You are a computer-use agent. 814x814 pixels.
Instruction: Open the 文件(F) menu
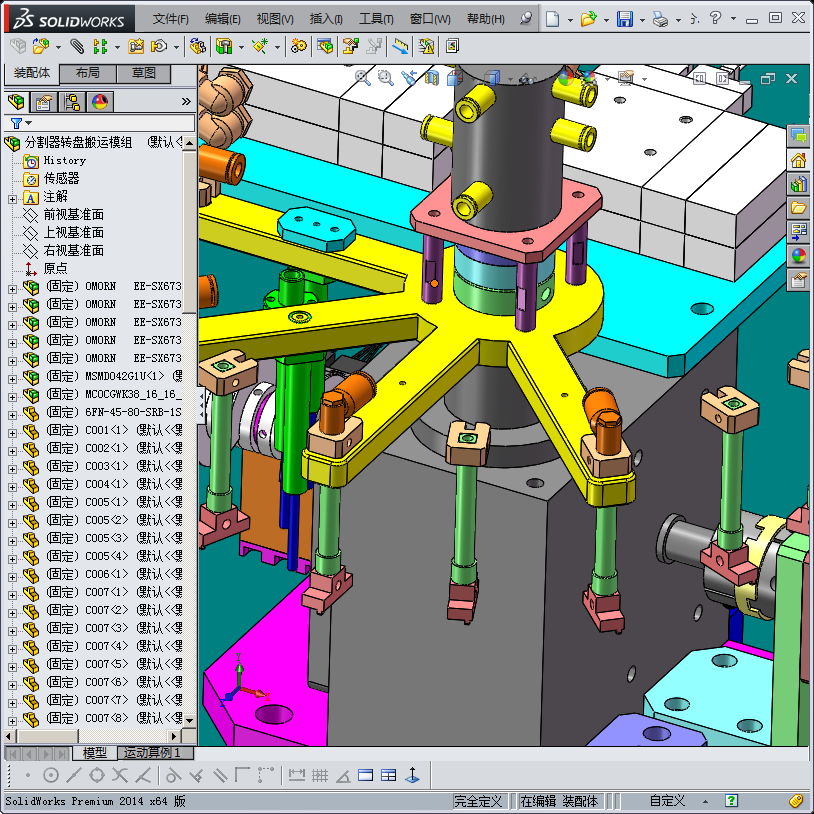(x=170, y=19)
